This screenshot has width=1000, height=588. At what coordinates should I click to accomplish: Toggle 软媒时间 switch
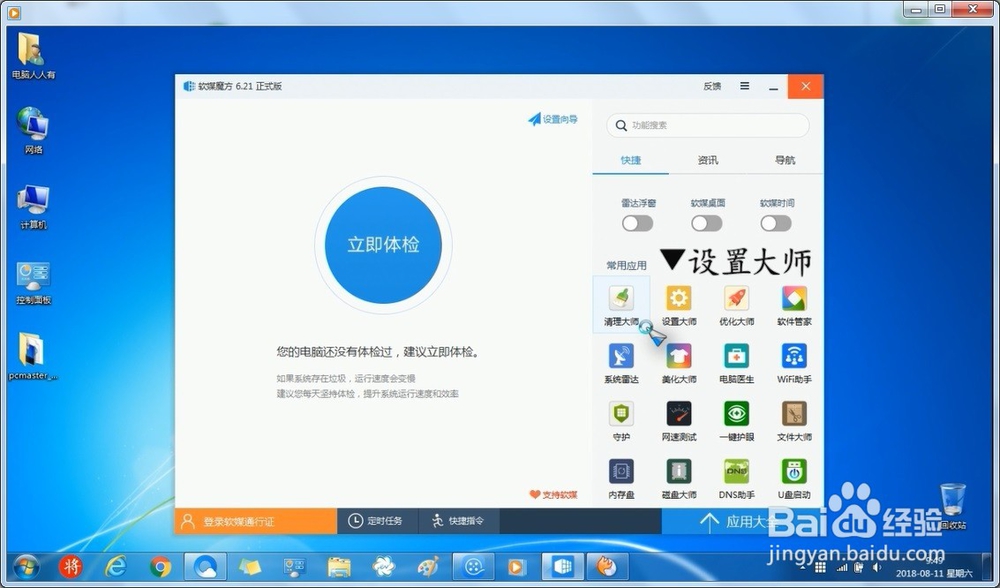776,223
